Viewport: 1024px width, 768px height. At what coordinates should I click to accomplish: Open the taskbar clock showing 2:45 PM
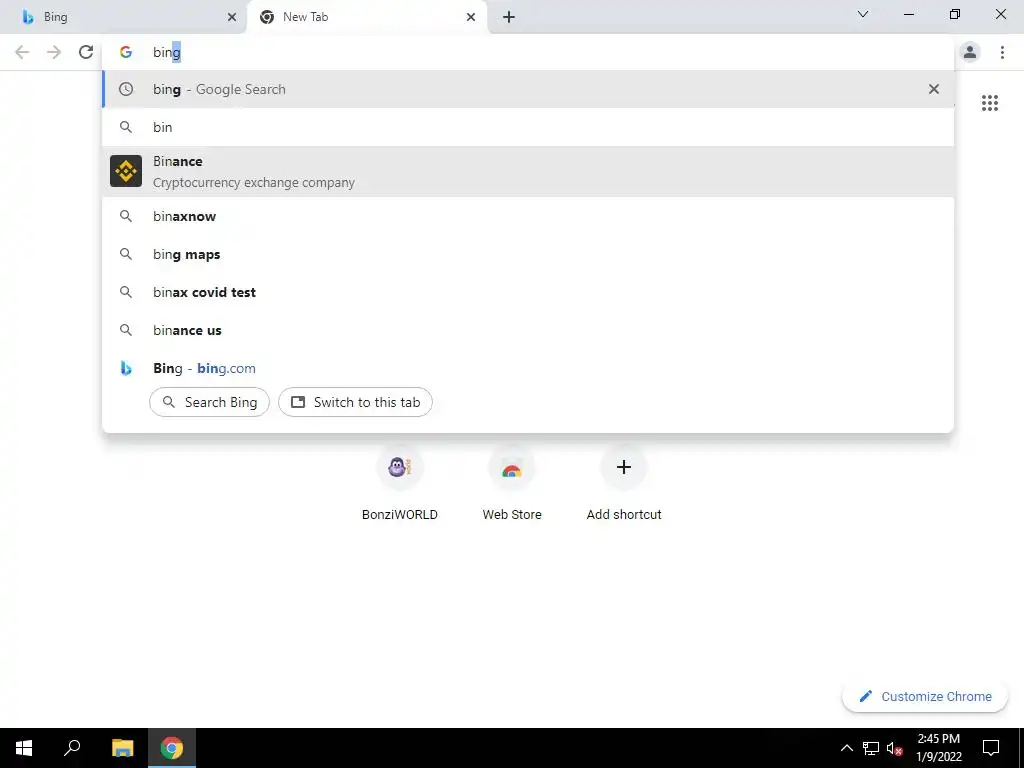click(x=938, y=748)
